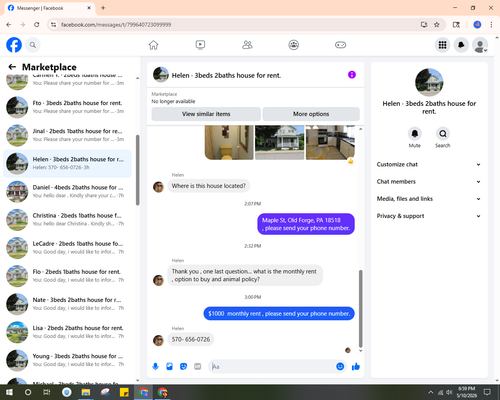Open the Facebook menu grid icon
Image resolution: width=500 pixels, height=400 pixels.
442,45
